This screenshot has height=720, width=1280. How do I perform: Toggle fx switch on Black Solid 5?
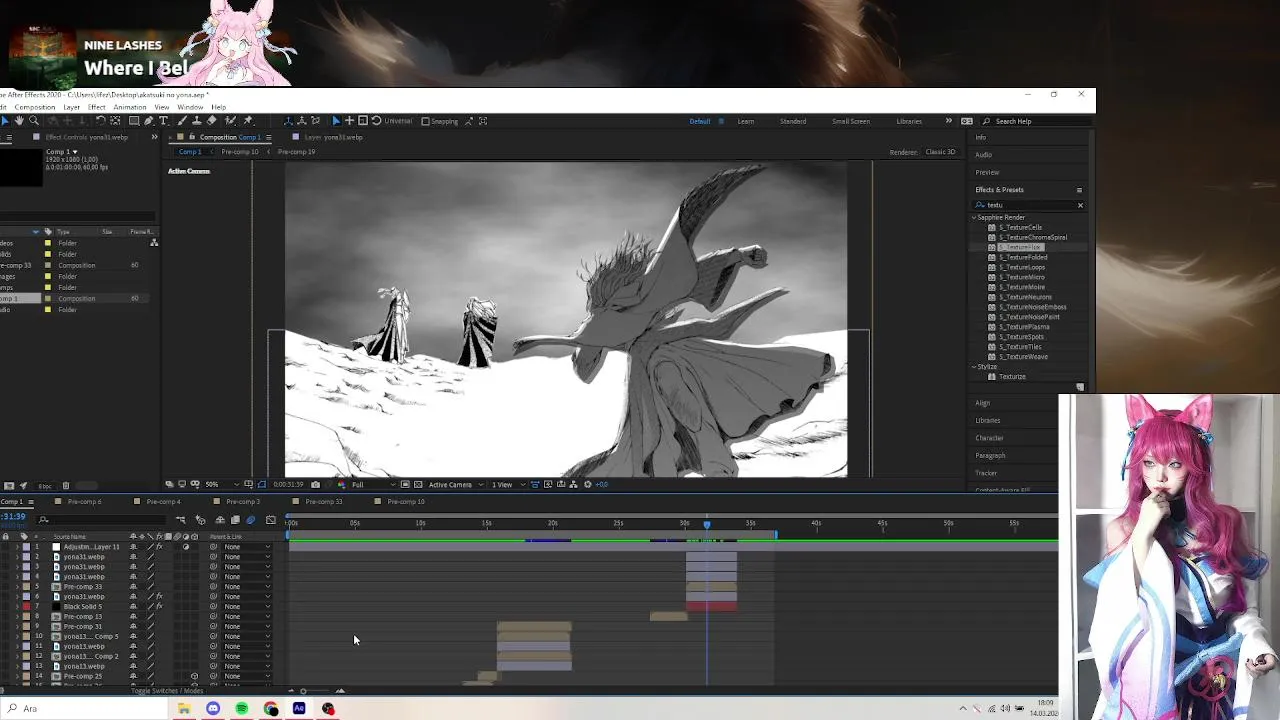point(159,606)
